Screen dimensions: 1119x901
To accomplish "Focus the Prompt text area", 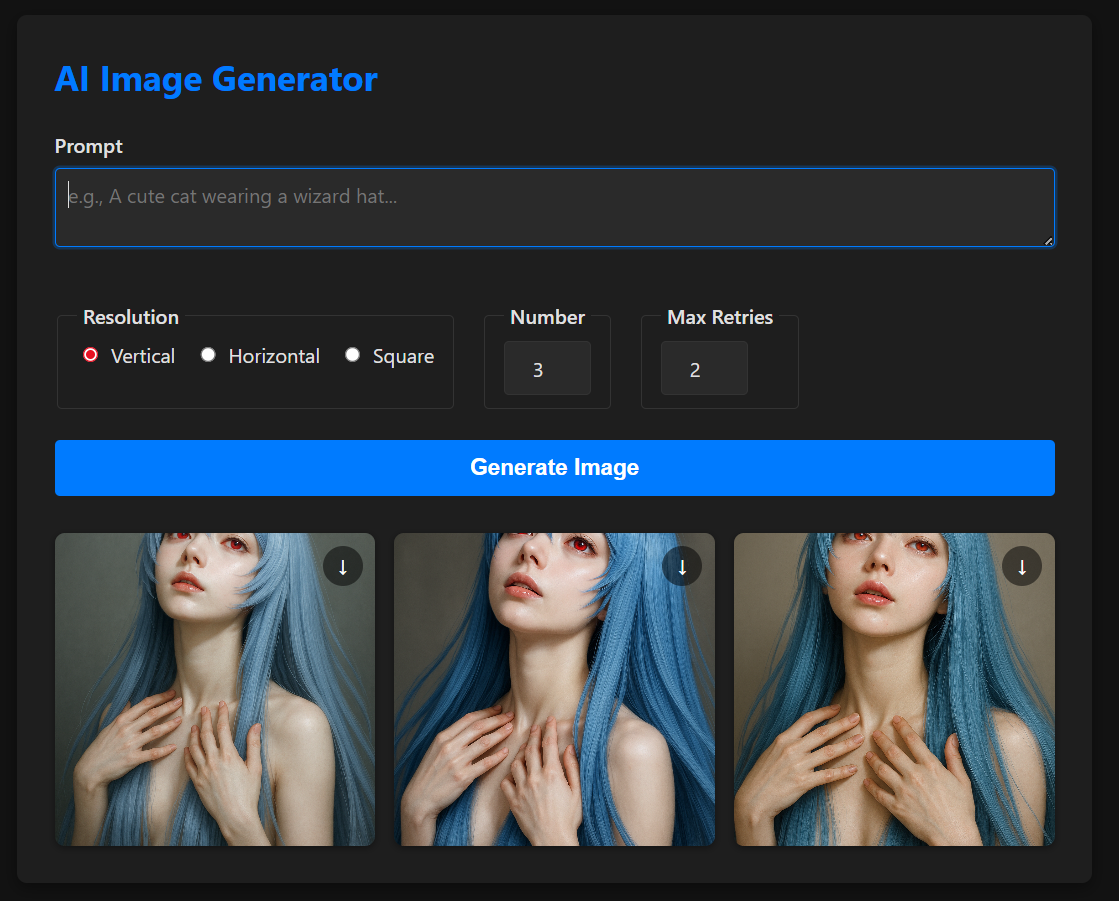I will click(555, 208).
